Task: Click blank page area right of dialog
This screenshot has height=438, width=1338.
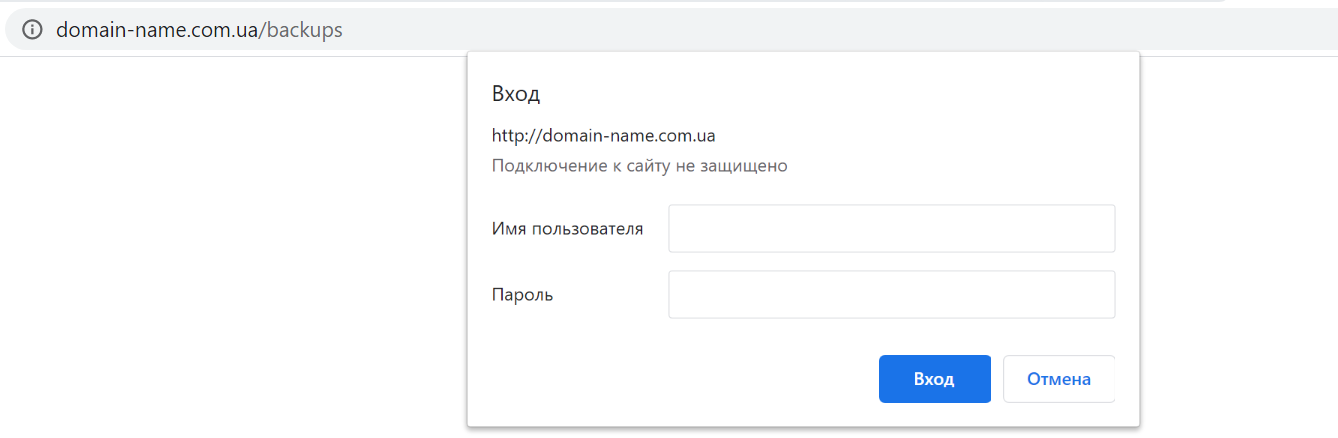Action: (1240, 250)
